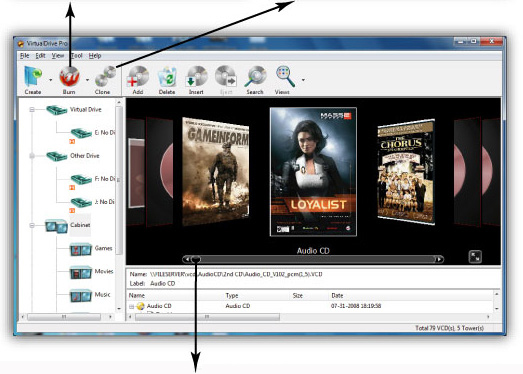Click the VirtualDrive Pro title icon

pos(21,44)
